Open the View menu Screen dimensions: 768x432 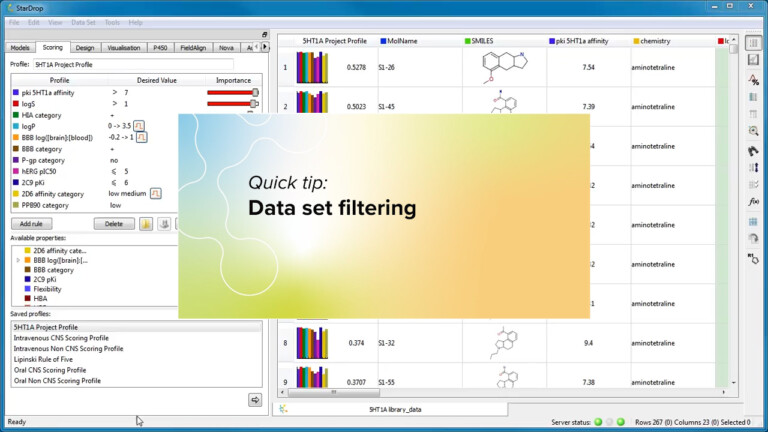[x=55, y=22]
